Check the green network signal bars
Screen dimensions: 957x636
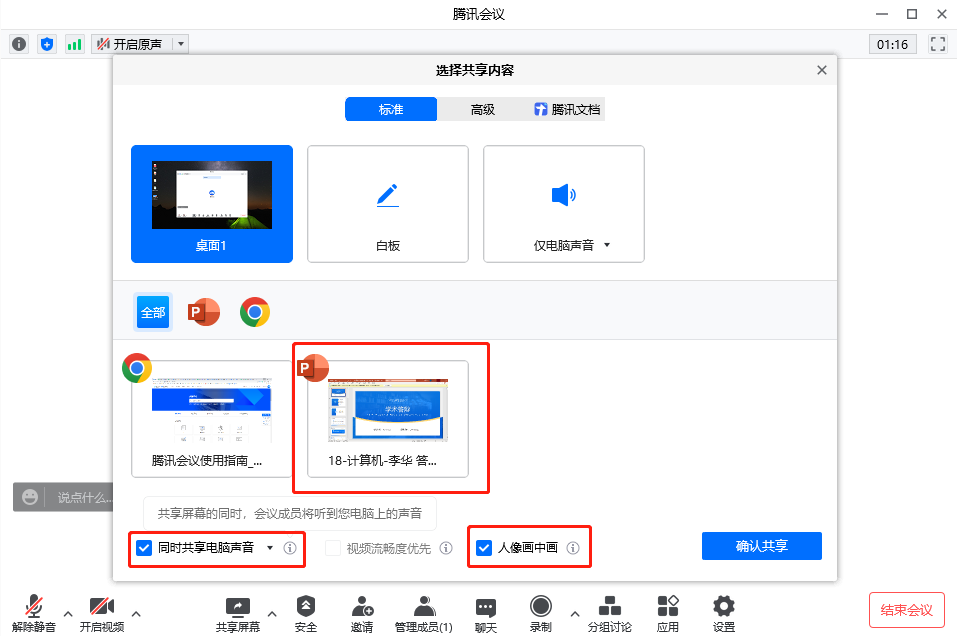click(x=74, y=44)
